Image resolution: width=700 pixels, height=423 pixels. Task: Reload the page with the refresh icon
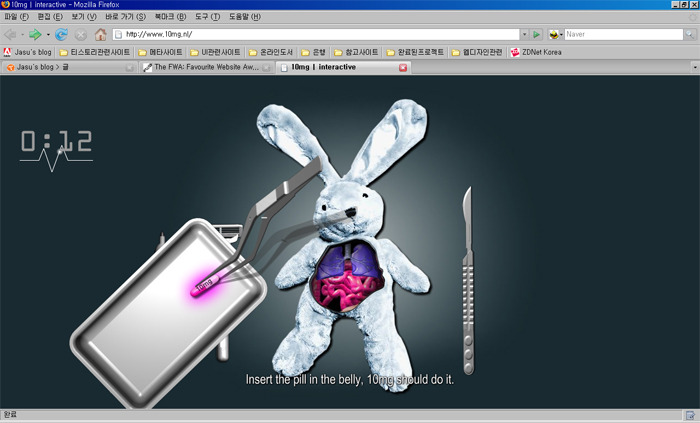click(x=61, y=34)
